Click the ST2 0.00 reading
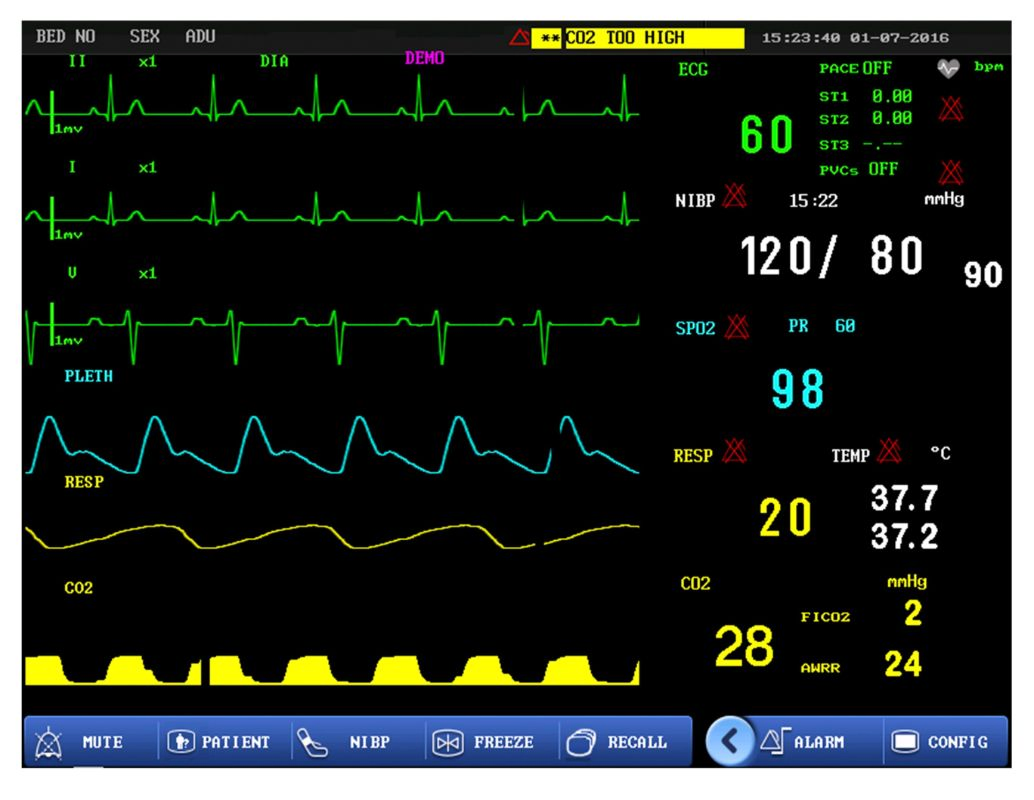Image resolution: width=1034 pixels, height=800 pixels. pos(865,119)
